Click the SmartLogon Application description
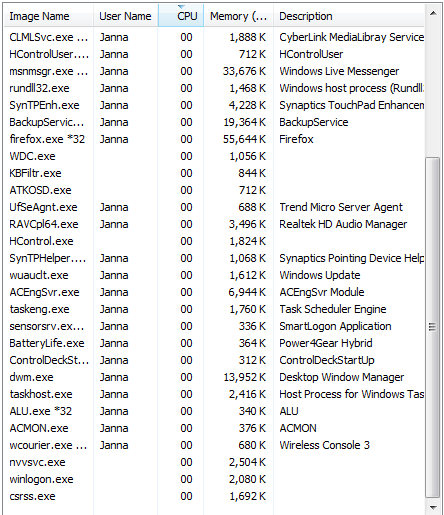The width and height of the screenshot is (444, 515). coord(335,326)
